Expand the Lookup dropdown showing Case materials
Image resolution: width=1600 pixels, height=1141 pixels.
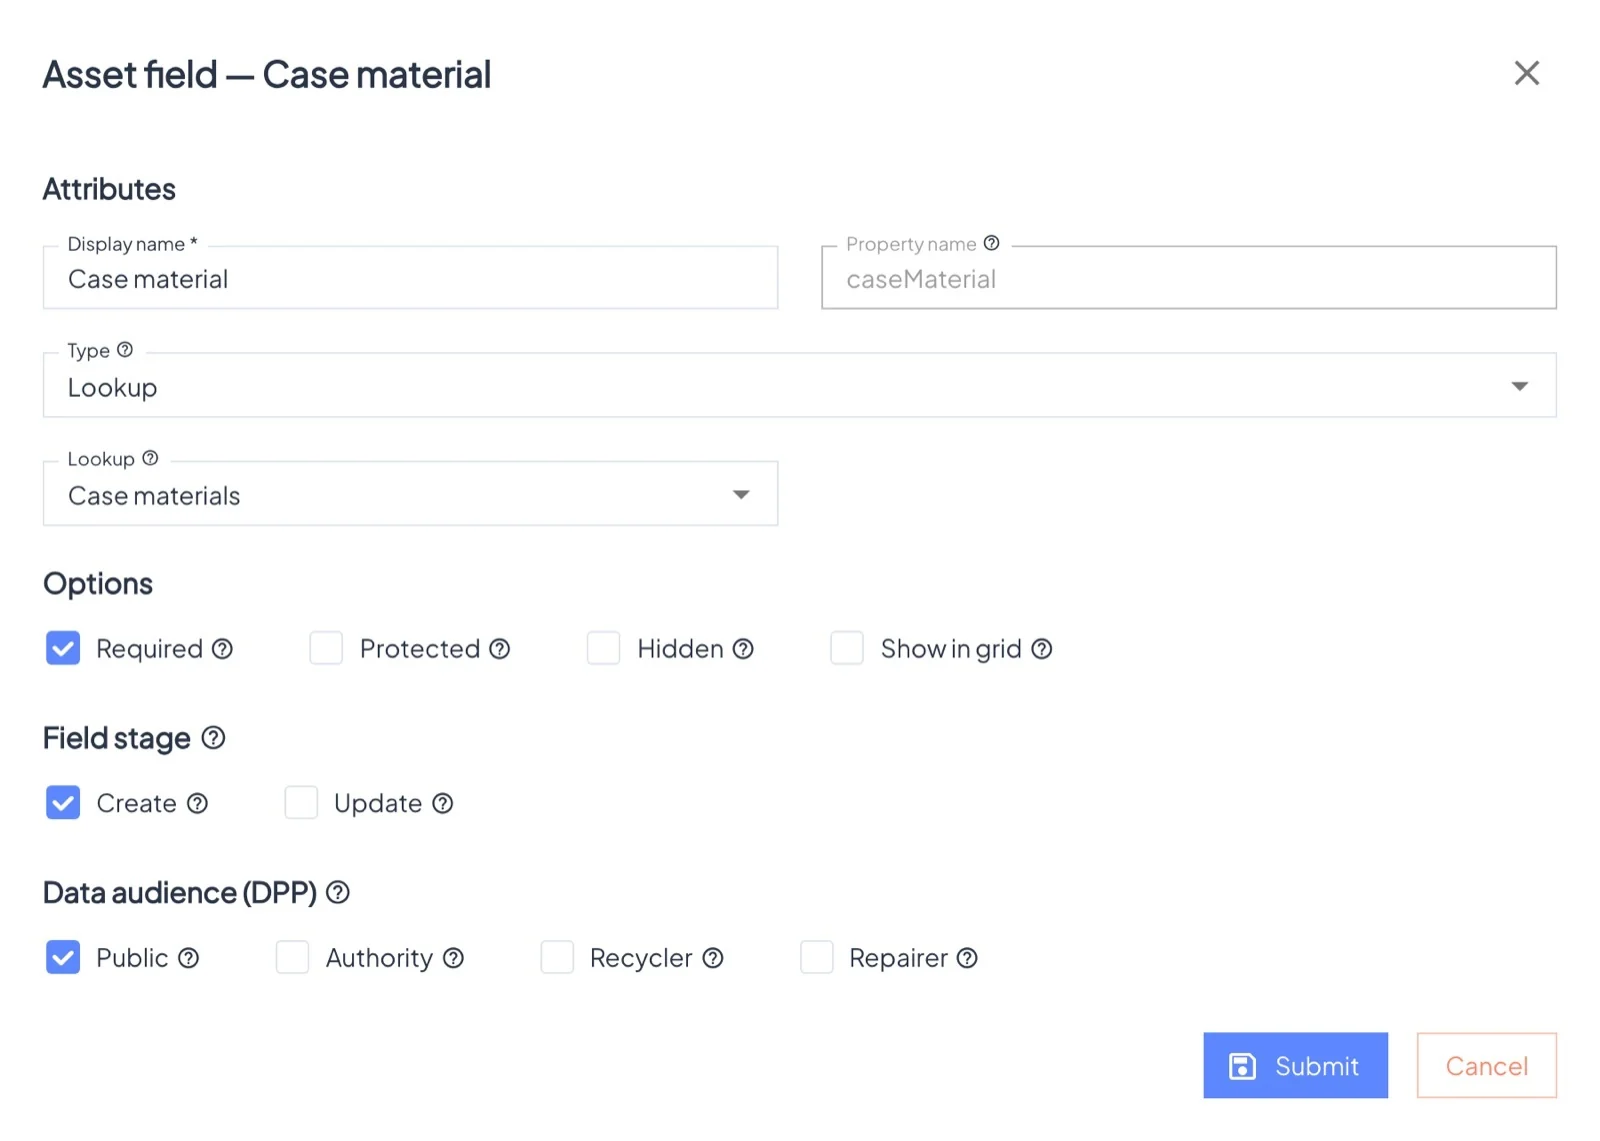(x=410, y=493)
